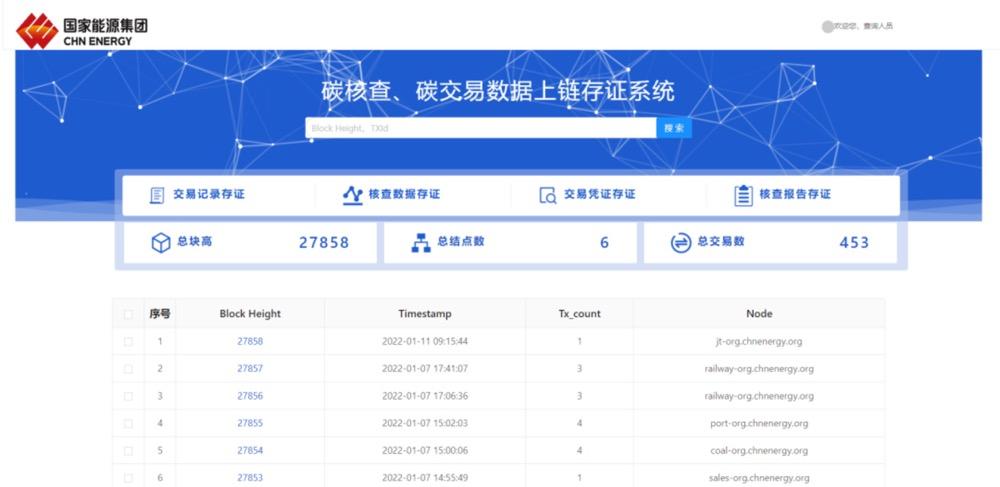Click the CHN Energy logo

click(x=82, y=31)
